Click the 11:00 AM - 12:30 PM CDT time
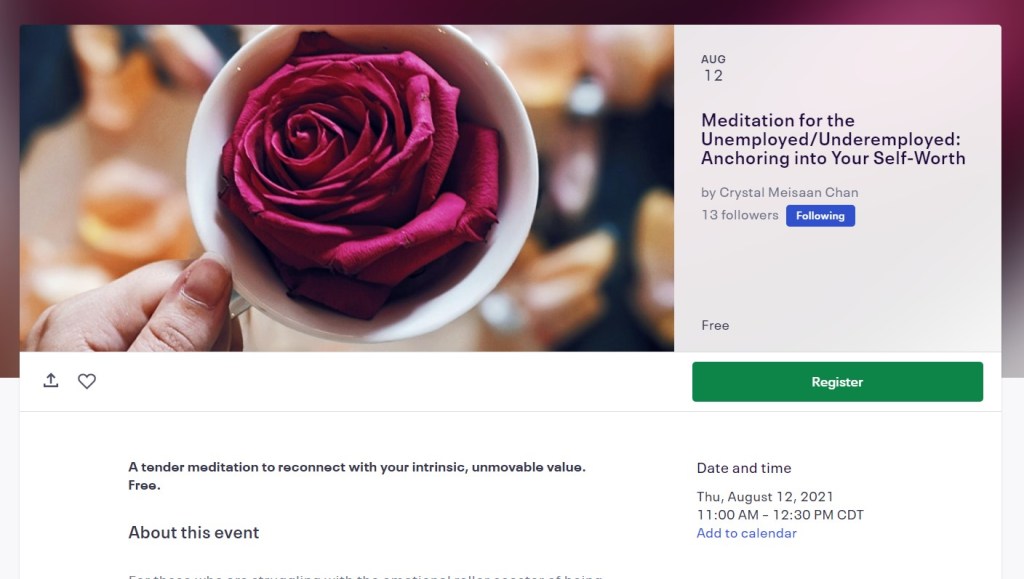The image size is (1024, 579). coord(780,515)
